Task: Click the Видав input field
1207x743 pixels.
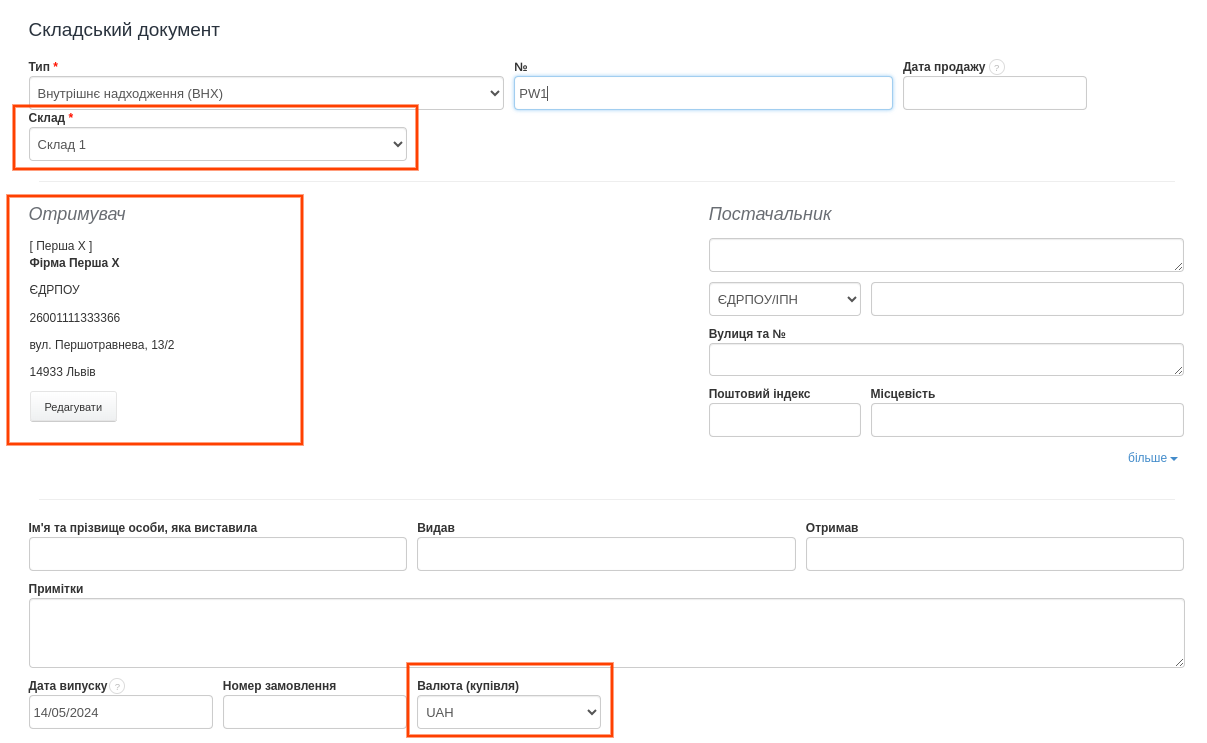Action: pos(605,554)
